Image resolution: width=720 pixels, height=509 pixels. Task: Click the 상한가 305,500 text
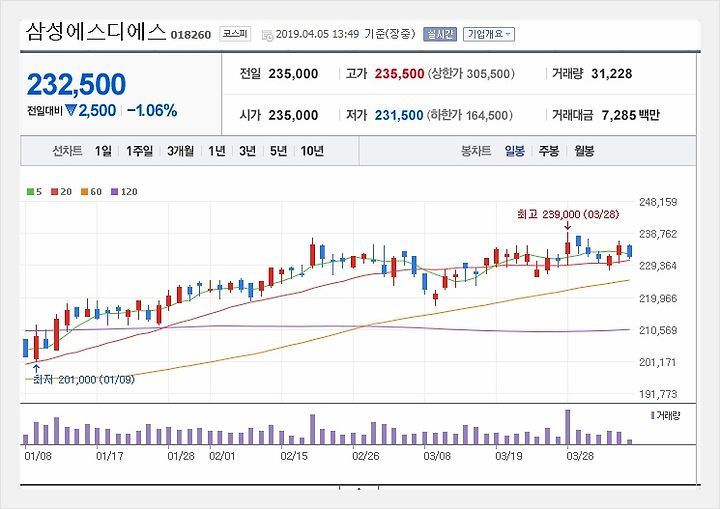pos(471,74)
